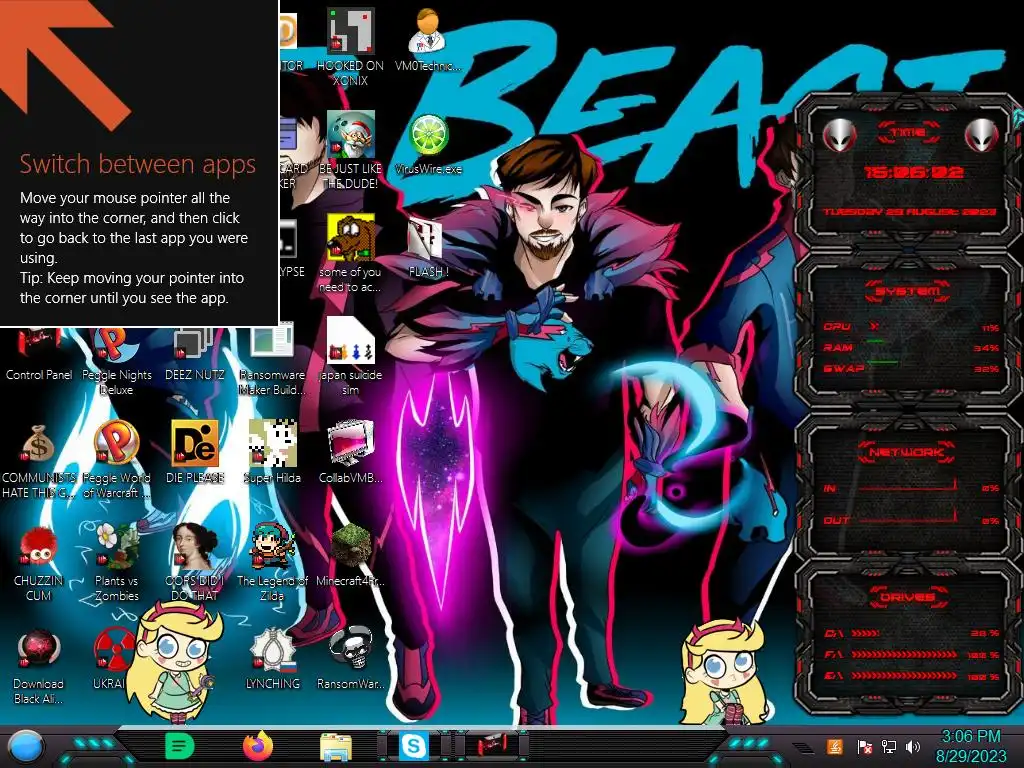Click the widget date 'Tuesday 29 August 2023'
Image resolution: width=1024 pixels, height=768 pixels.
click(x=908, y=212)
